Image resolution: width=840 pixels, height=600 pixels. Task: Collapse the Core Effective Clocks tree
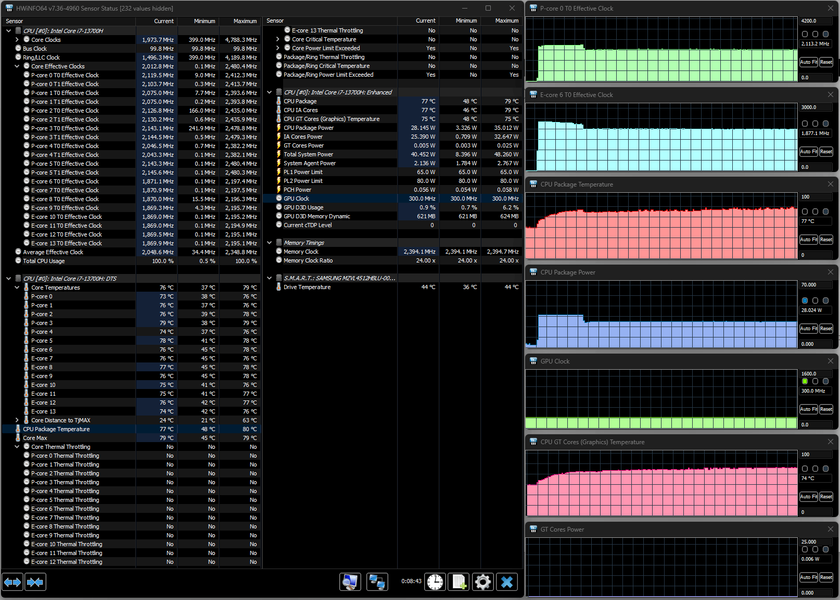pos(17,66)
